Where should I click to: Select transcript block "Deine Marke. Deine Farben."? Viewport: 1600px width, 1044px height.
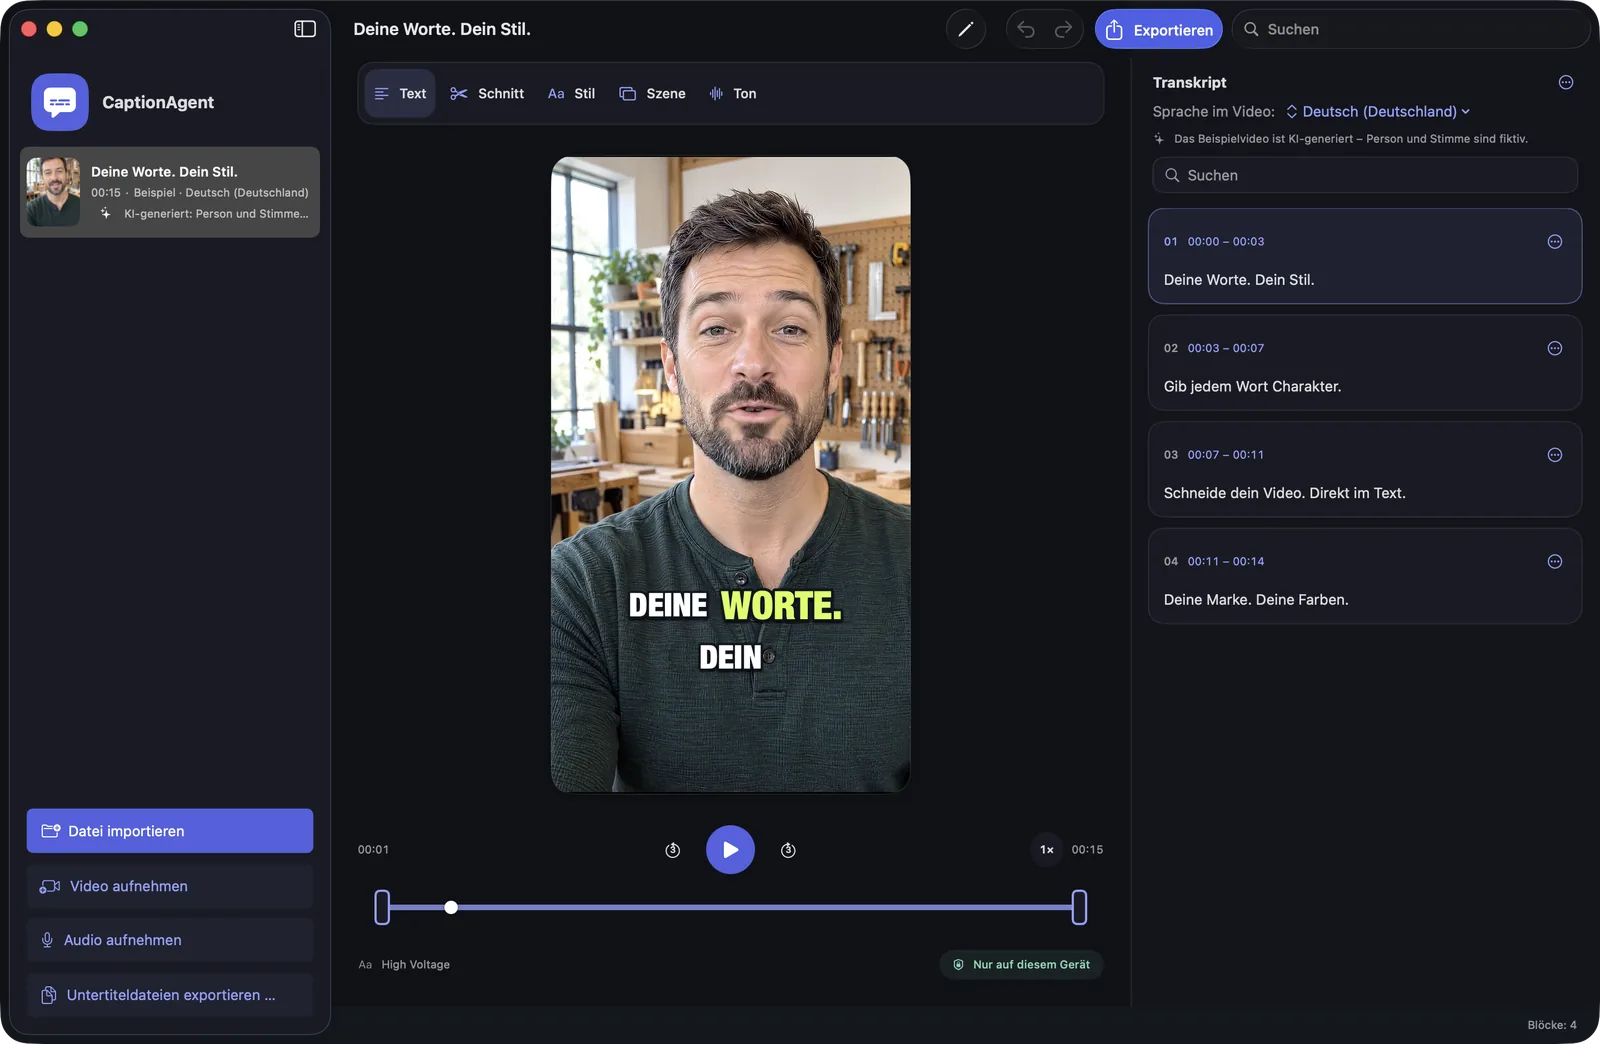(x=1365, y=576)
